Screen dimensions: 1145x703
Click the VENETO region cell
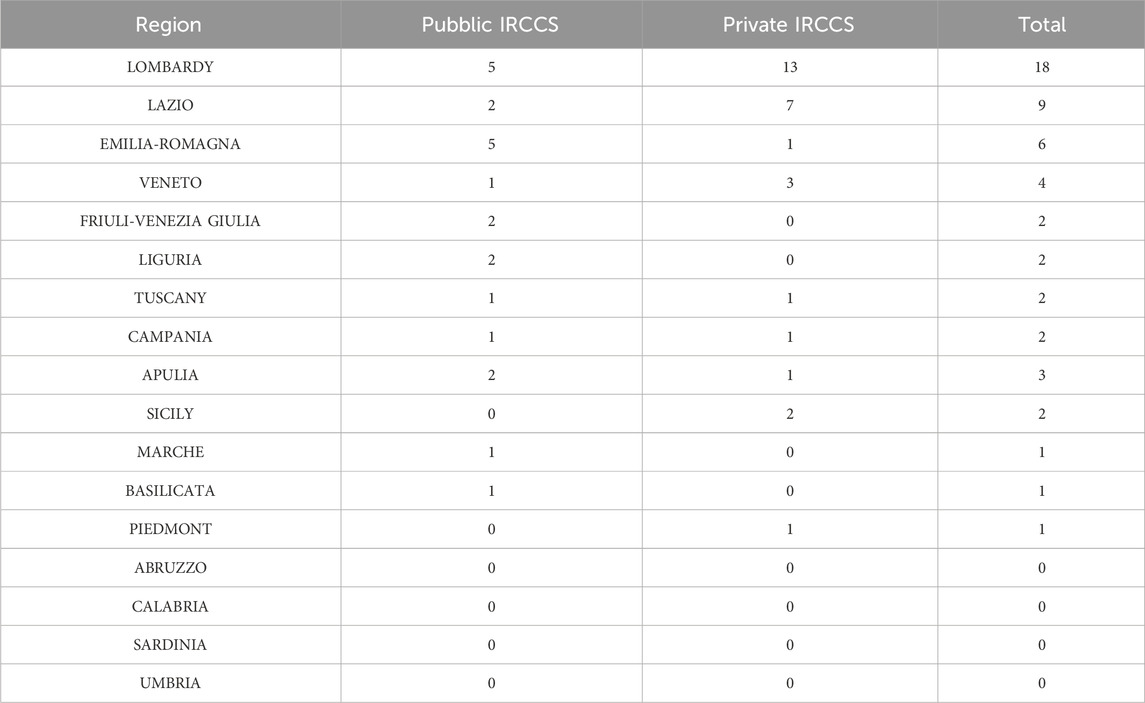[169, 183]
